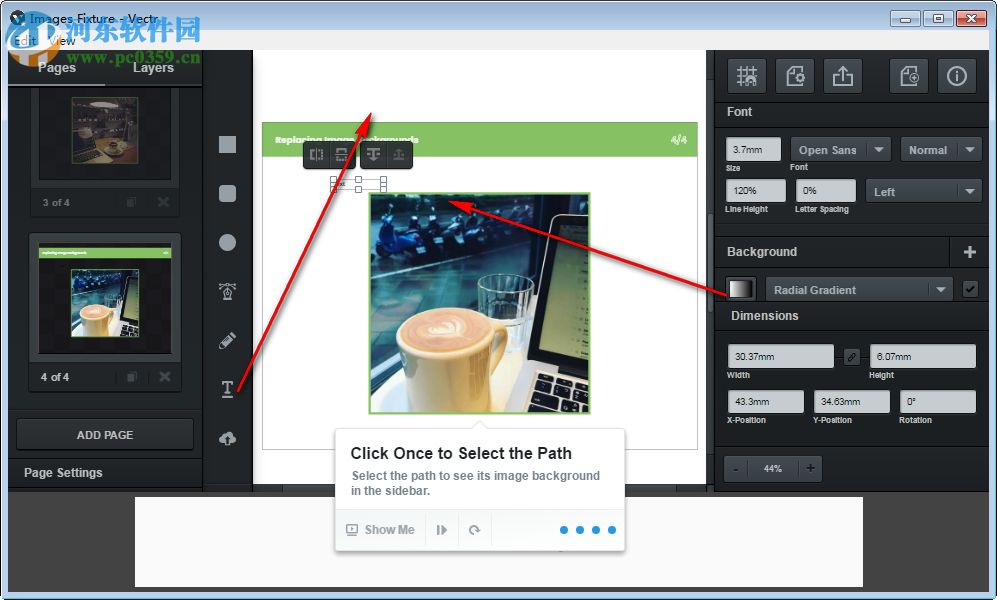Open the View menu

tap(62, 40)
